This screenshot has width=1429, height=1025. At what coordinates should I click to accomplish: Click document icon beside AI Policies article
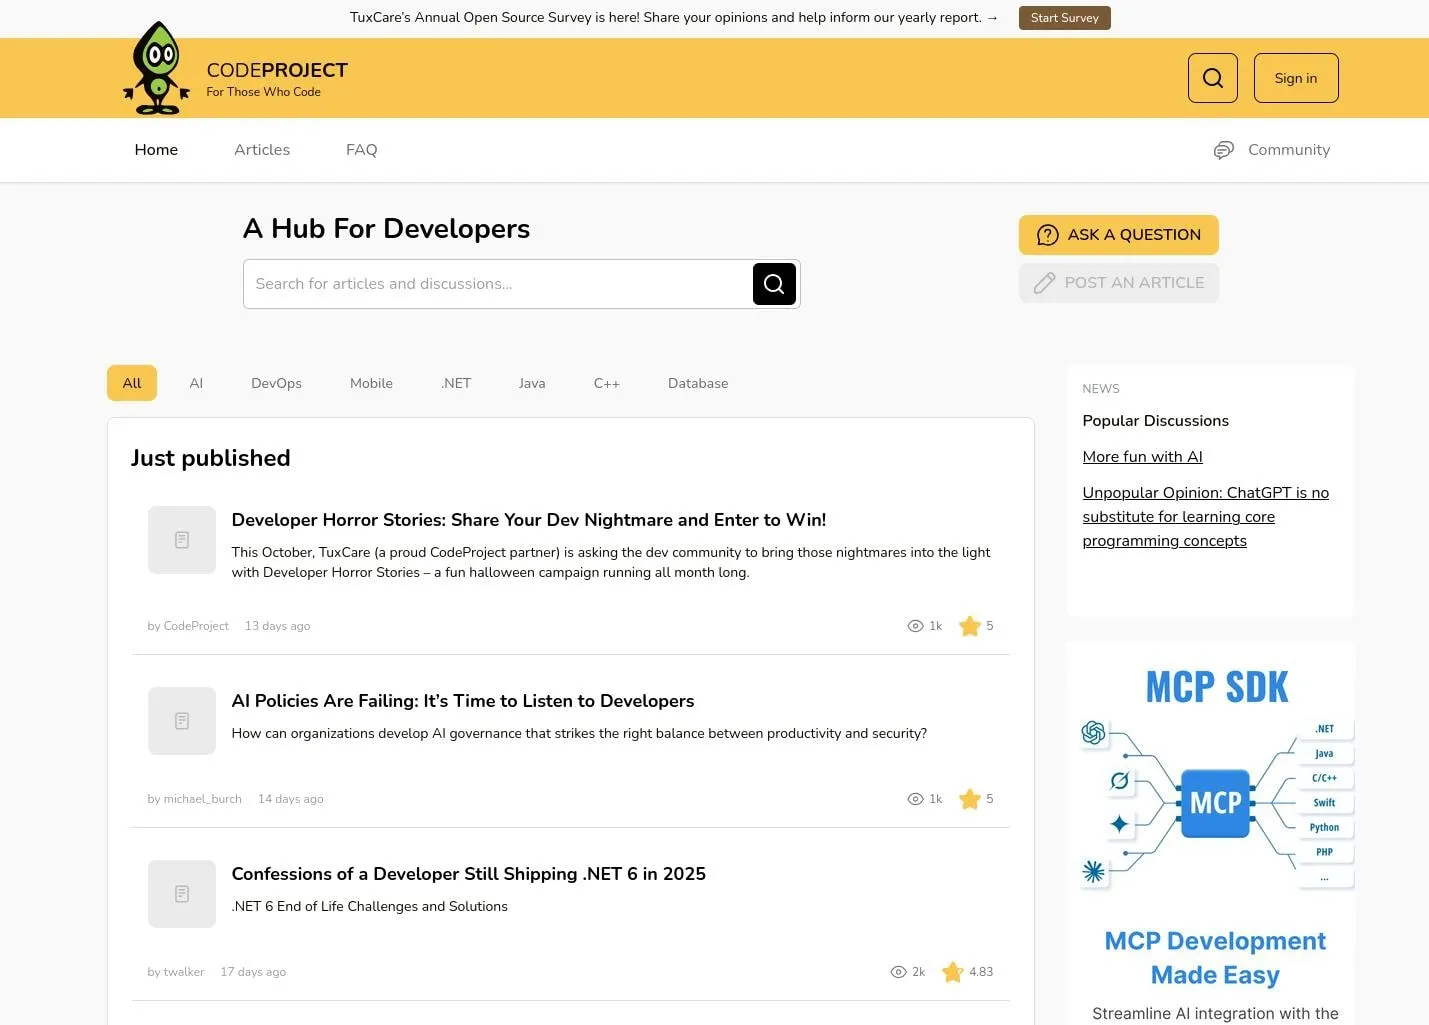(x=182, y=721)
